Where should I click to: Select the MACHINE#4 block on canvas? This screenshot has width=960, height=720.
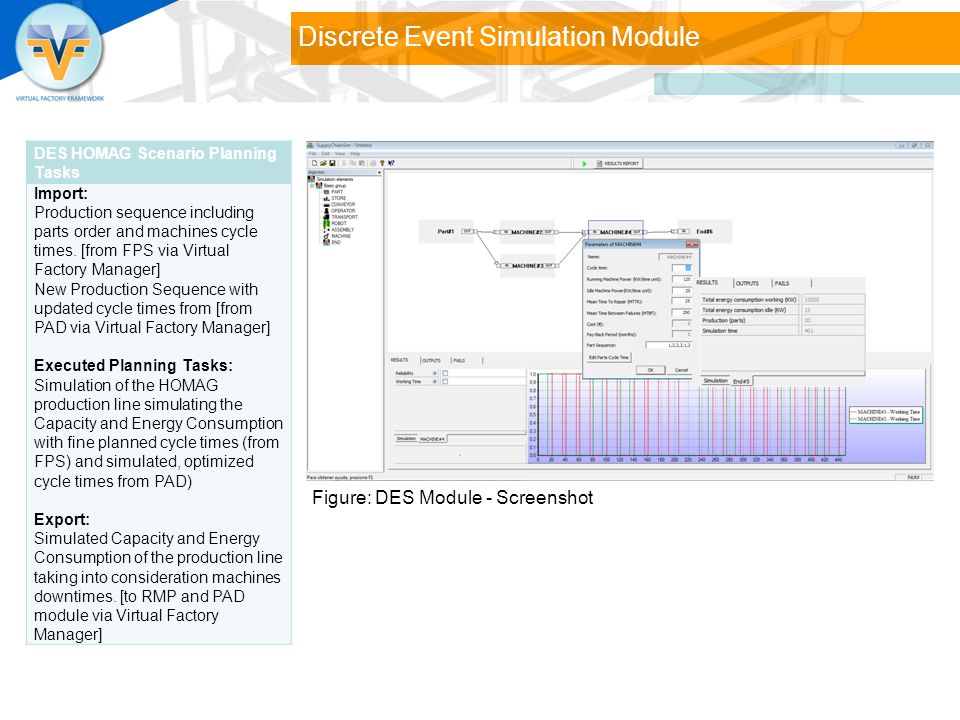pos(615,232)
